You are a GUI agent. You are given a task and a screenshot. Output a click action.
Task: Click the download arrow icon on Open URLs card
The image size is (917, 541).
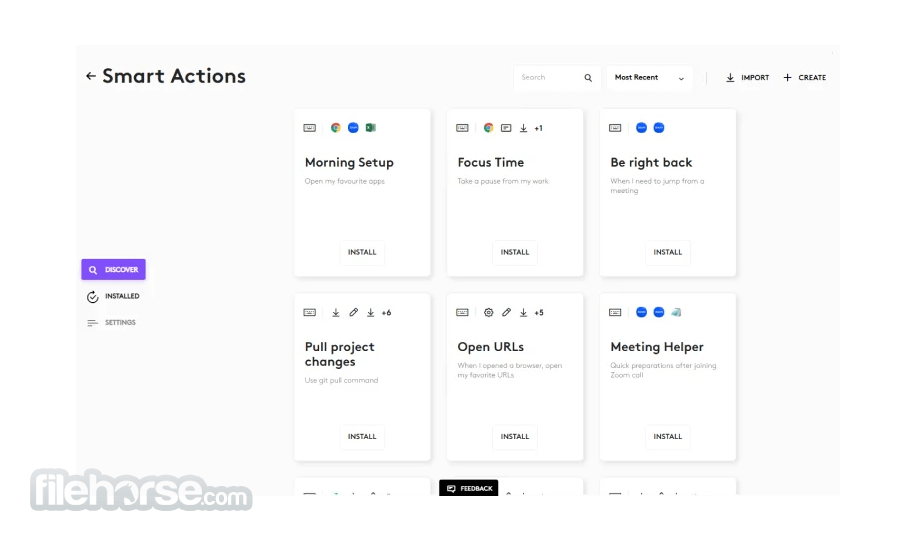pos(523,312)
